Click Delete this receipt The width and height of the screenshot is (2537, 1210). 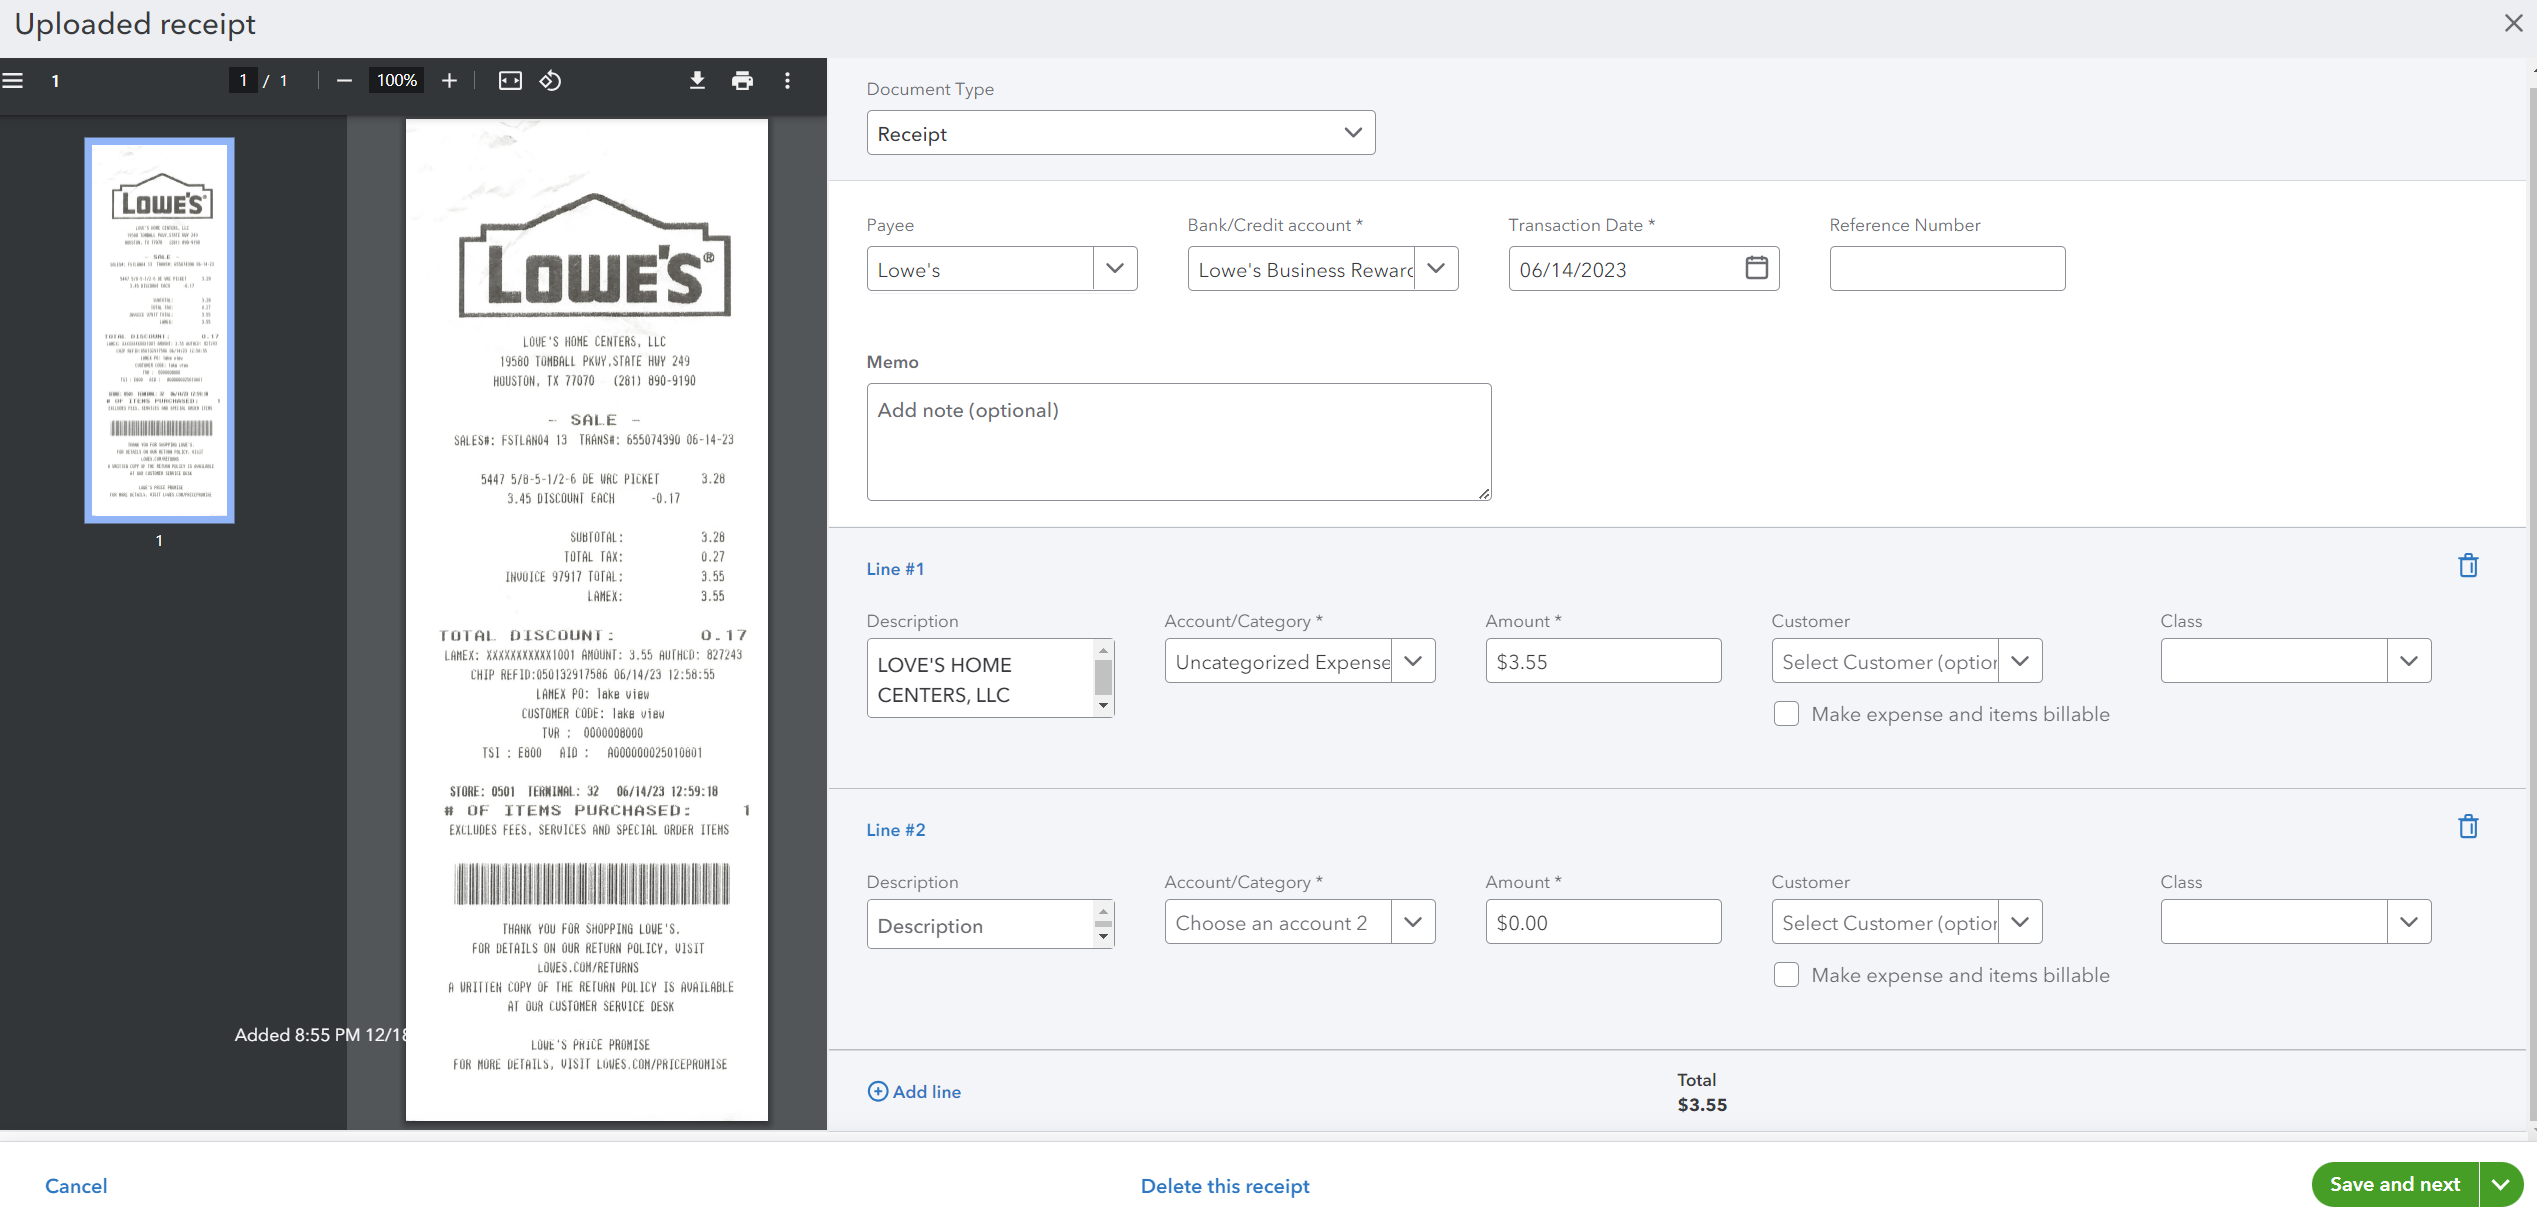[1224, 1186]
